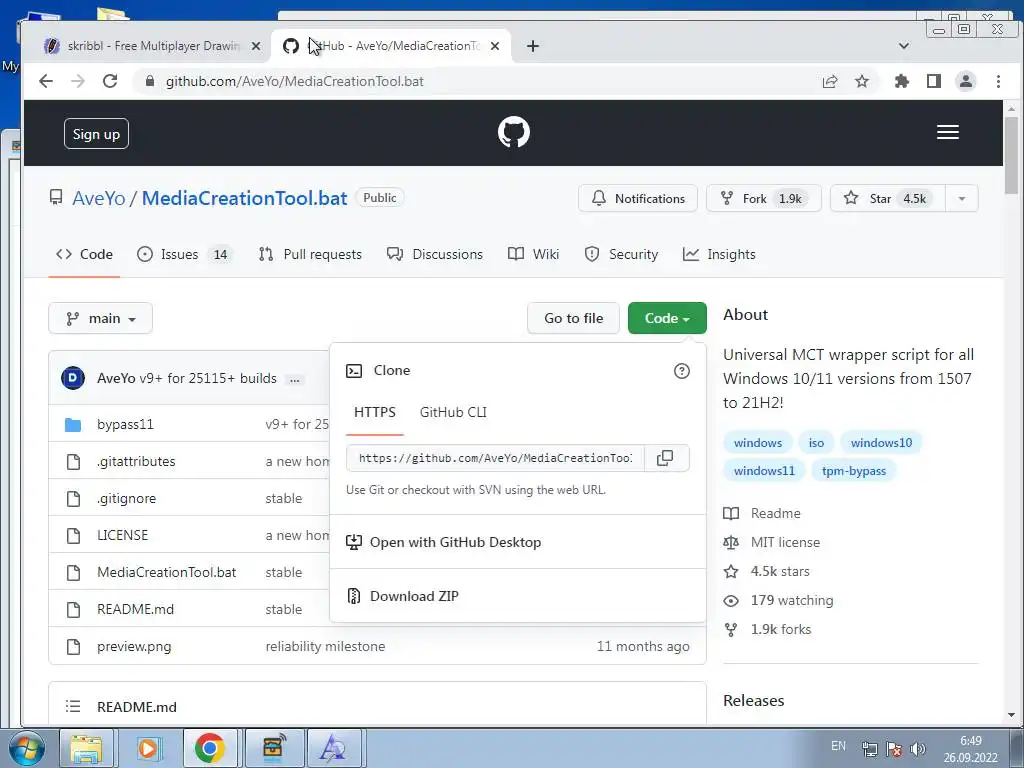The height and width of the screenshot is (768, 1024).
Task: Click the volume tray icon
Action: pyautogui.click(x=918, y=749)
